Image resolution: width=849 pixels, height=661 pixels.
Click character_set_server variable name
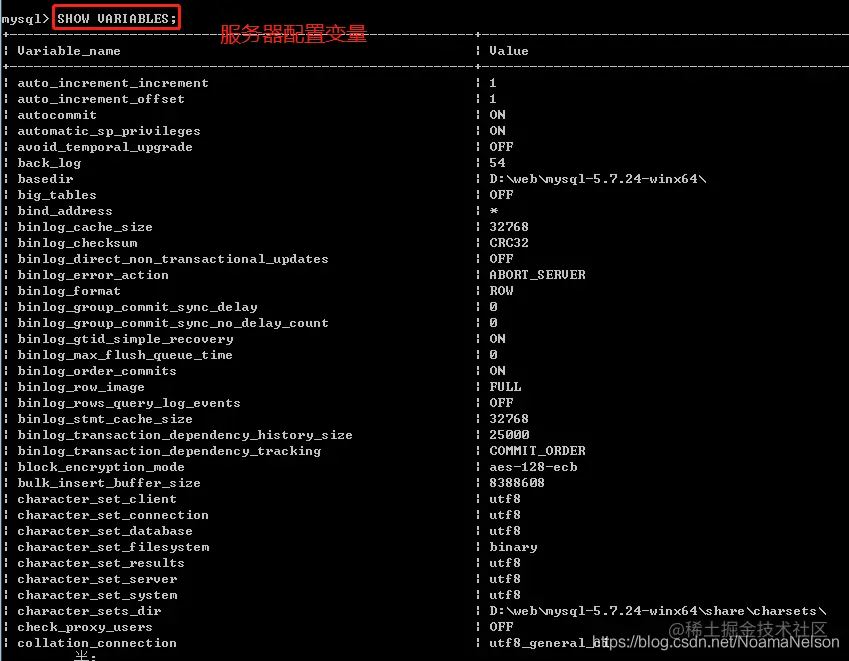pyautogui.click(x=97, y=579)
